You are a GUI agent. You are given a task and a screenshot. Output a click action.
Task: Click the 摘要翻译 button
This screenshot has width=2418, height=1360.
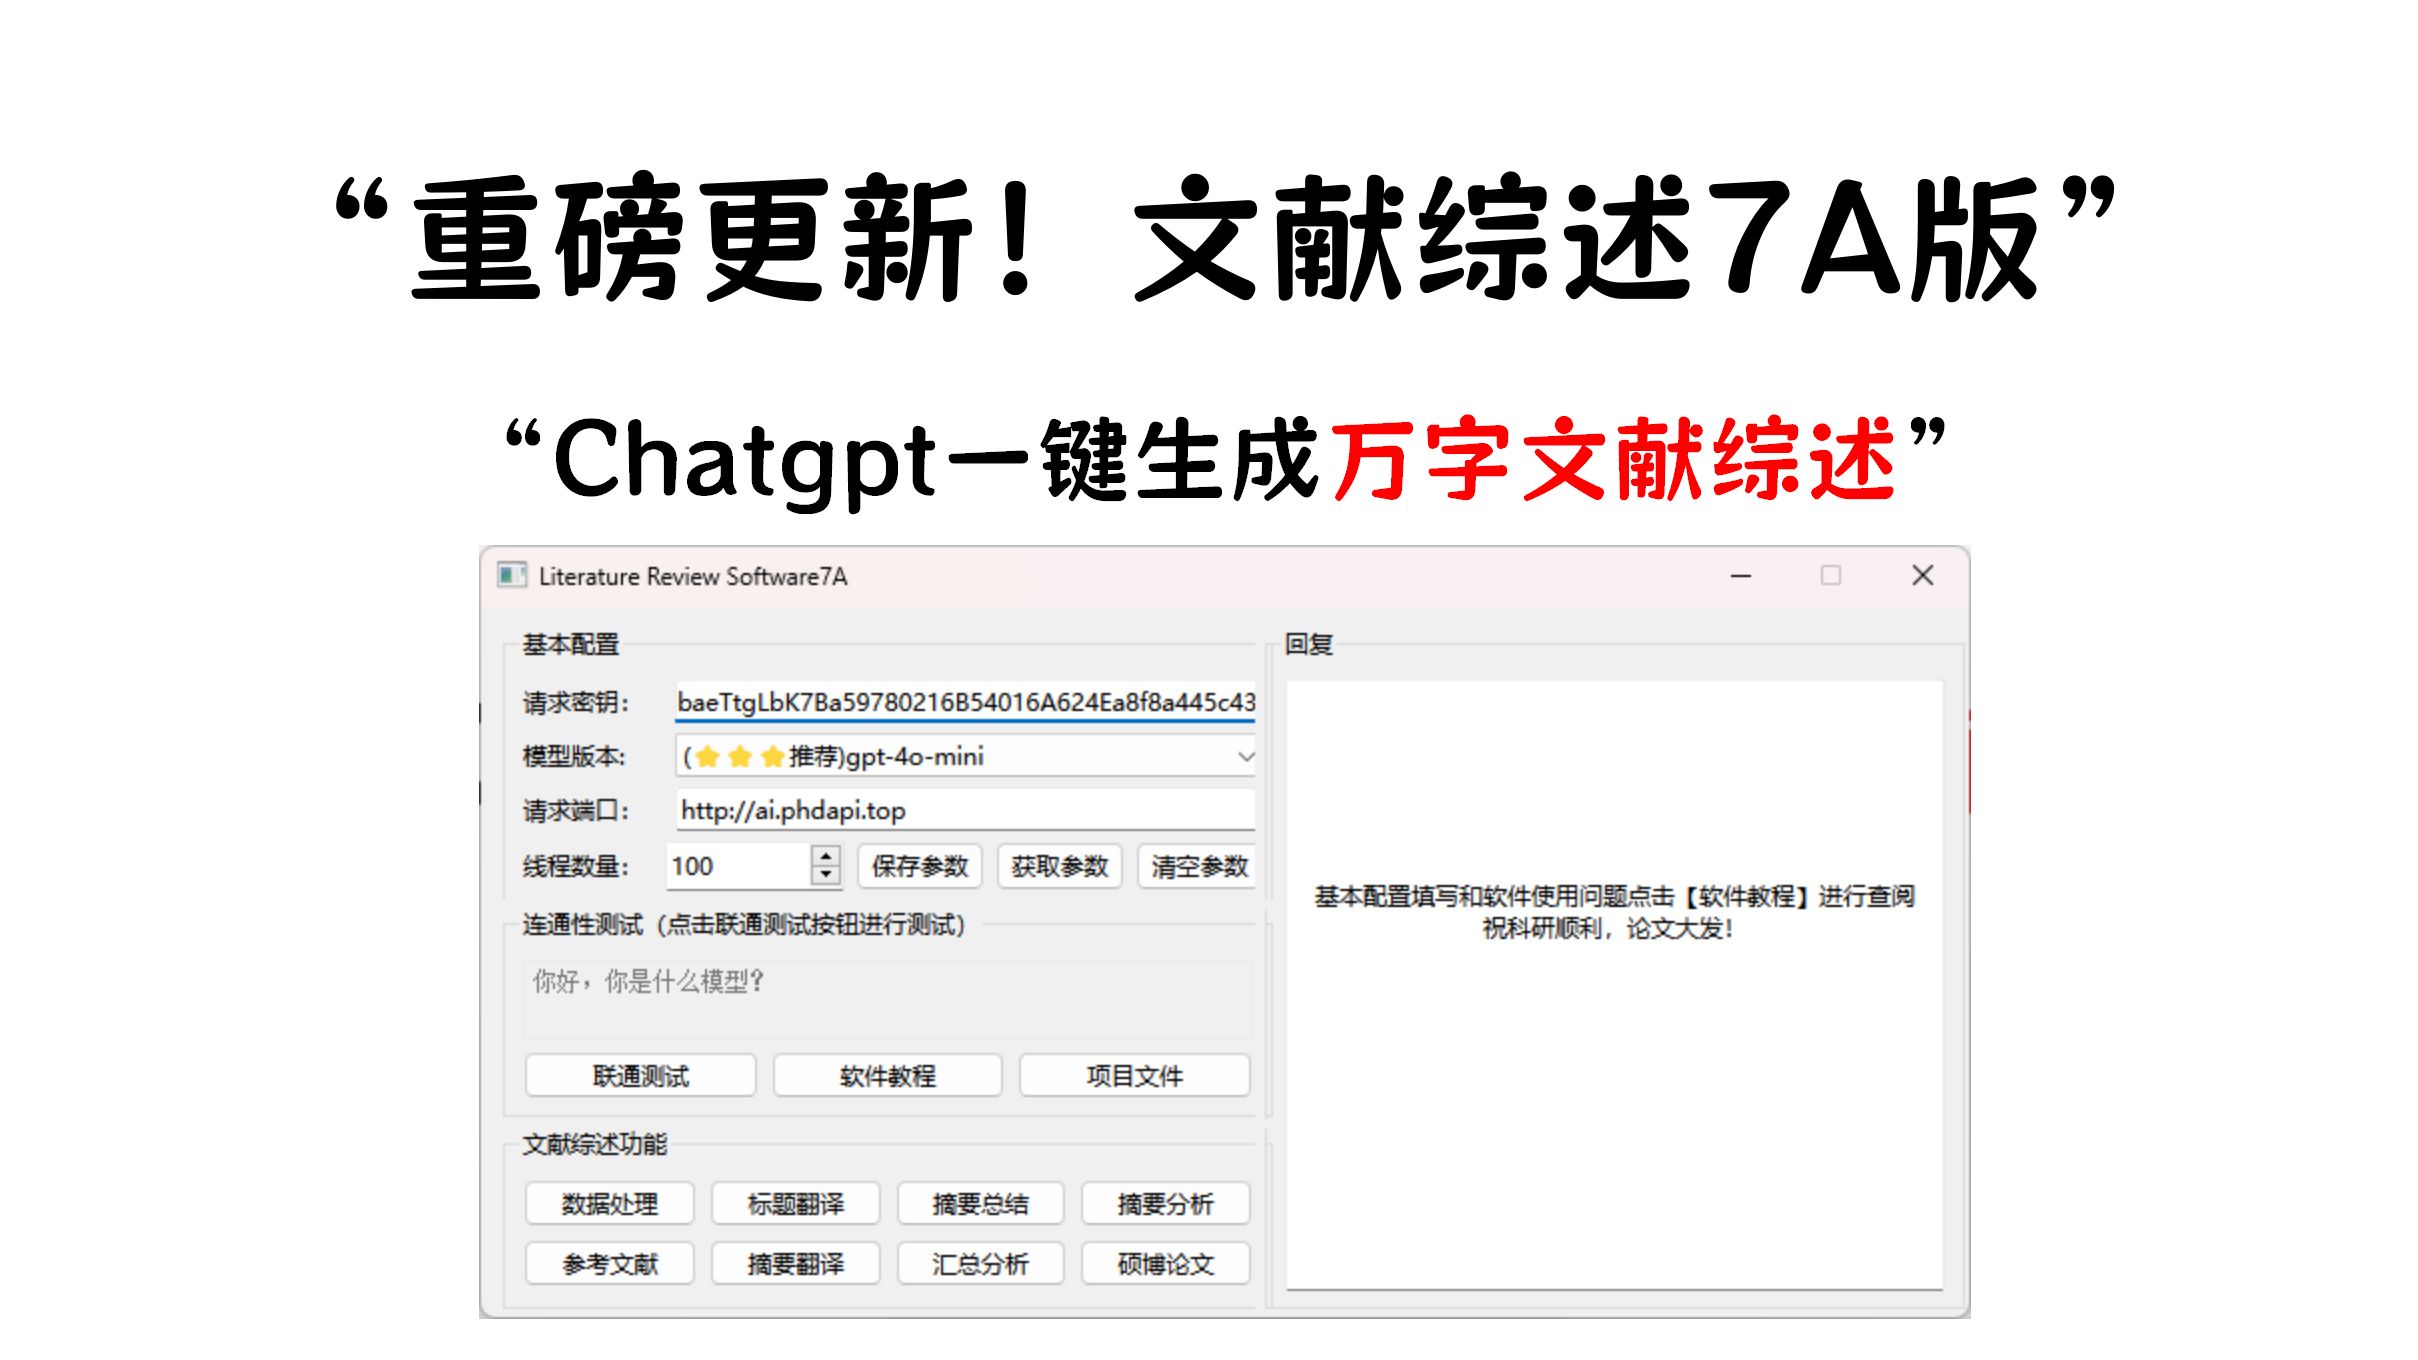[796, 1264]
